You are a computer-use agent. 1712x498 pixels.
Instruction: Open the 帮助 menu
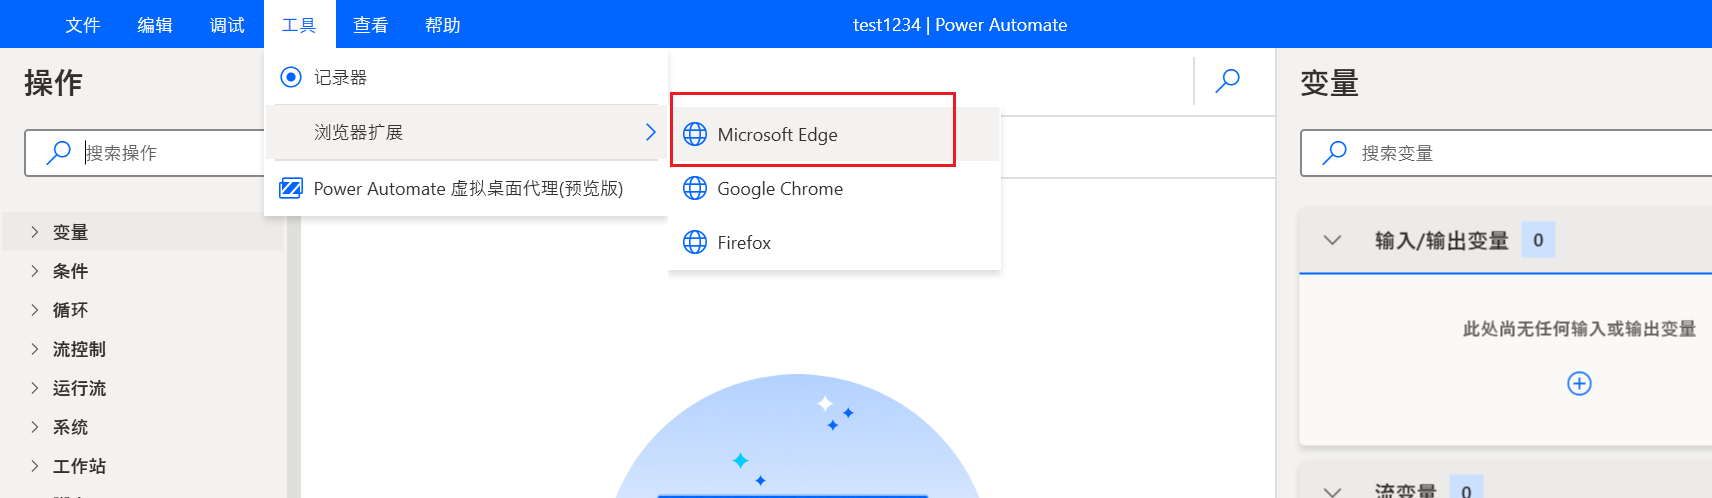tap(443, 25)
